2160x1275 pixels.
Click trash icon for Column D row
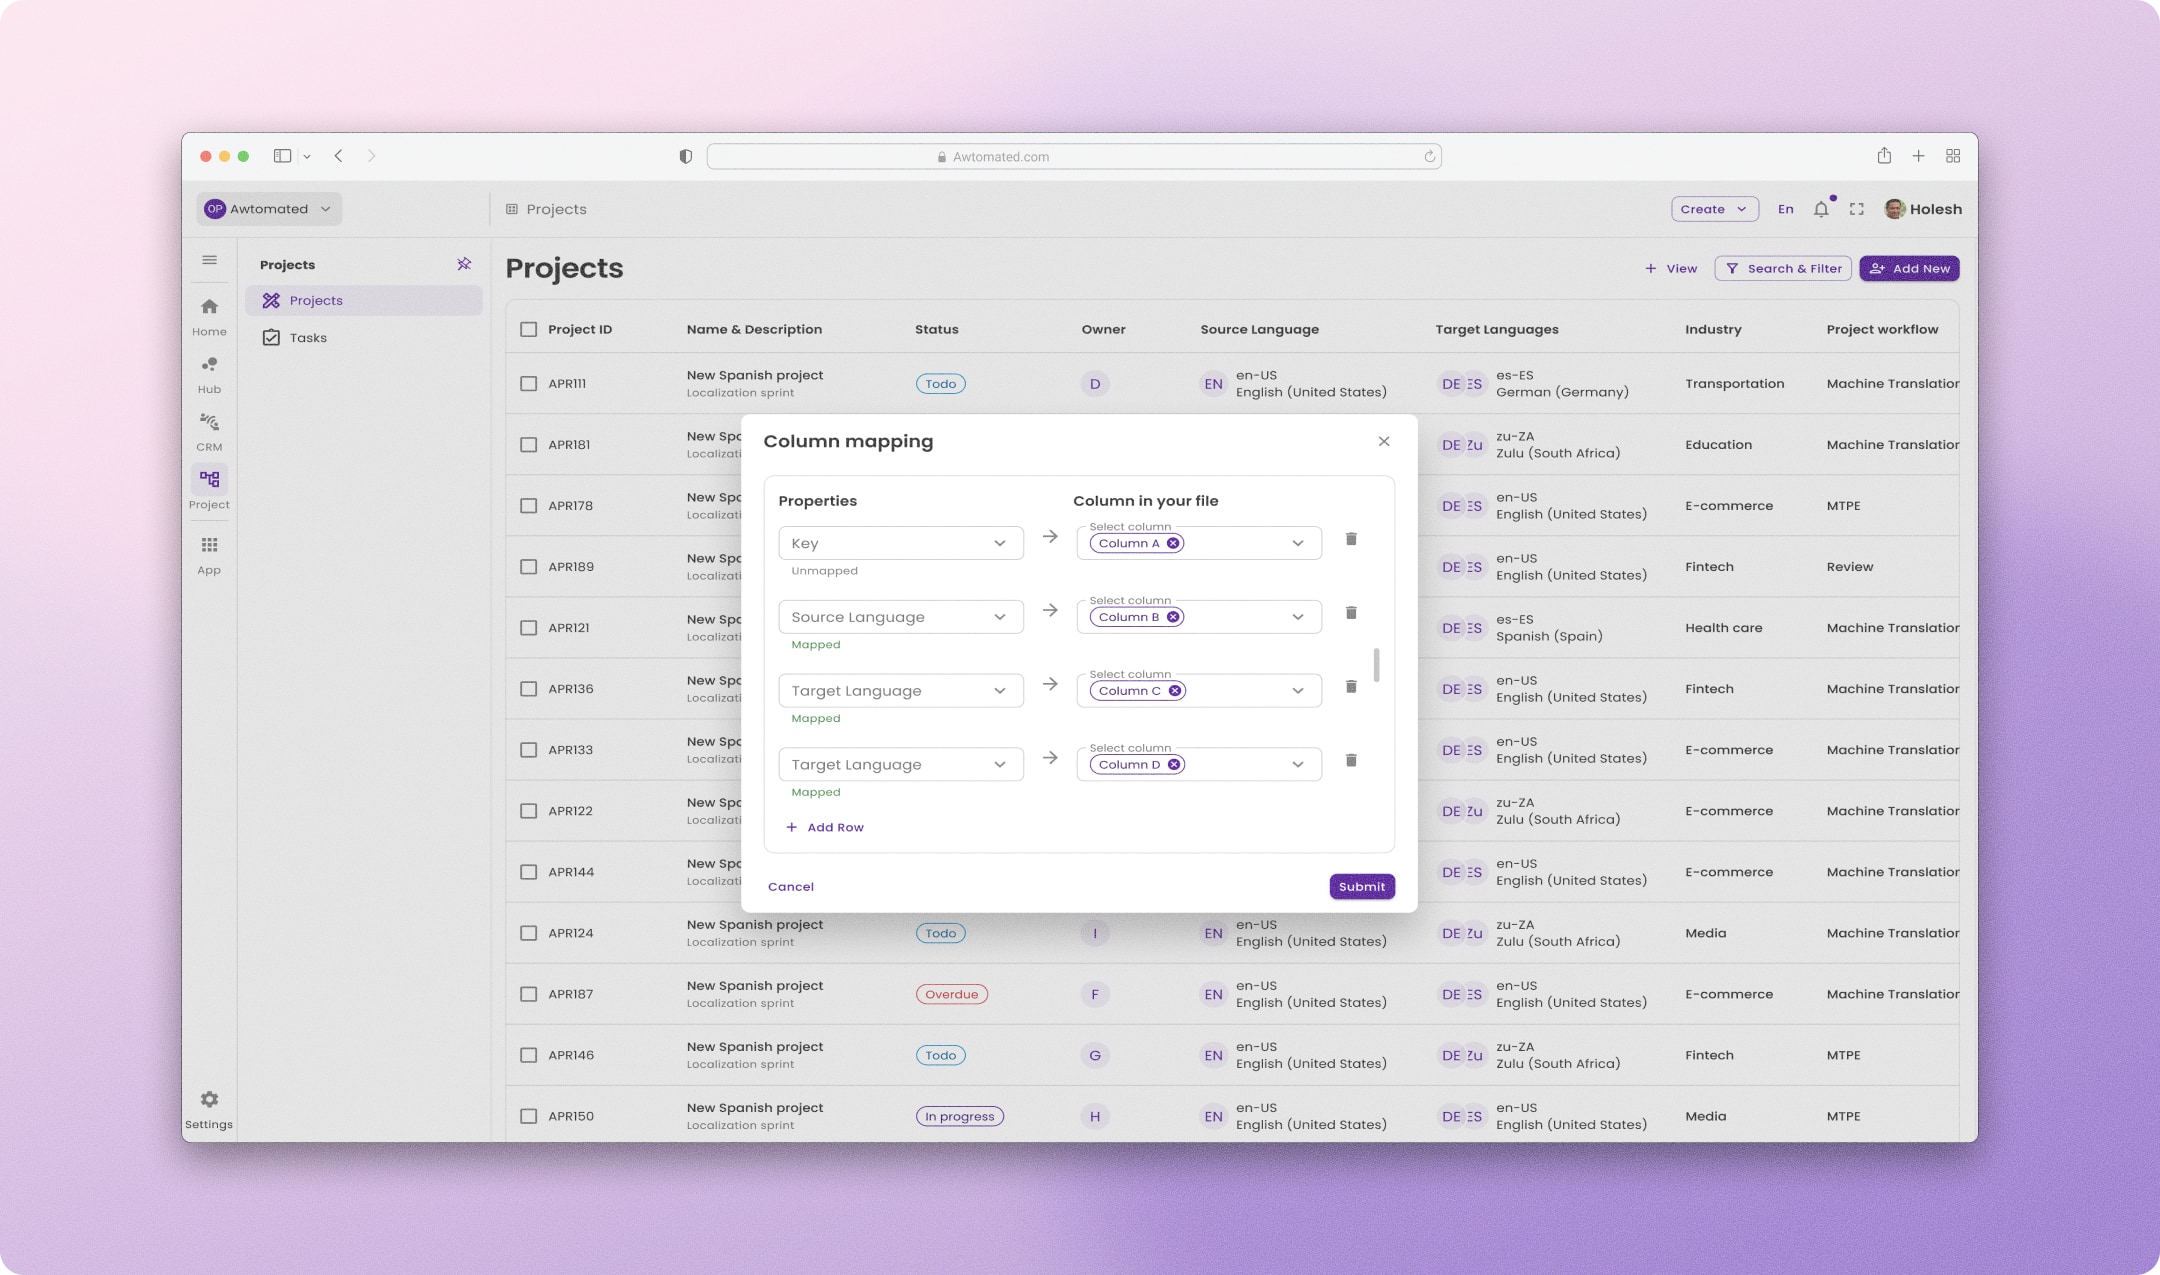(1351, 760)
